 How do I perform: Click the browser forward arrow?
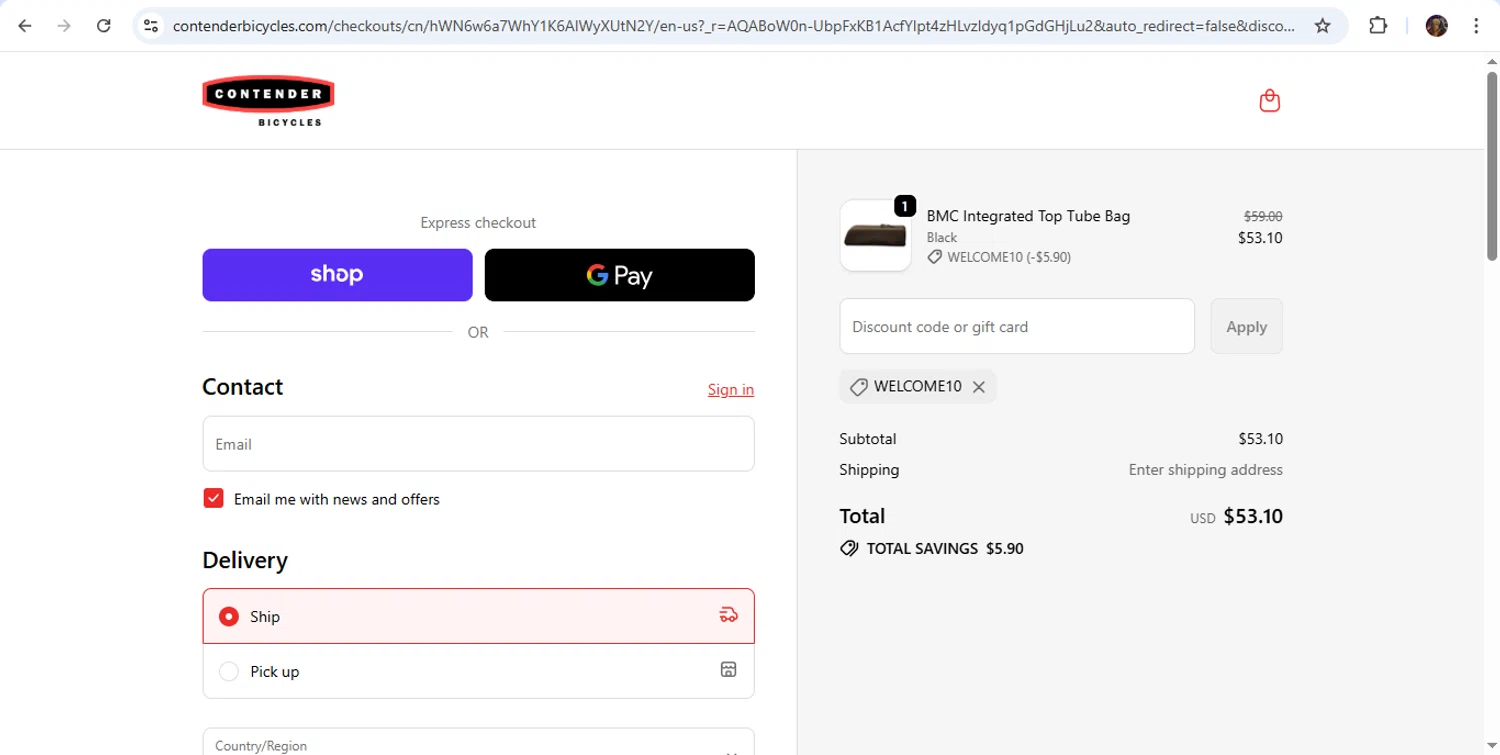click(64, 26)
